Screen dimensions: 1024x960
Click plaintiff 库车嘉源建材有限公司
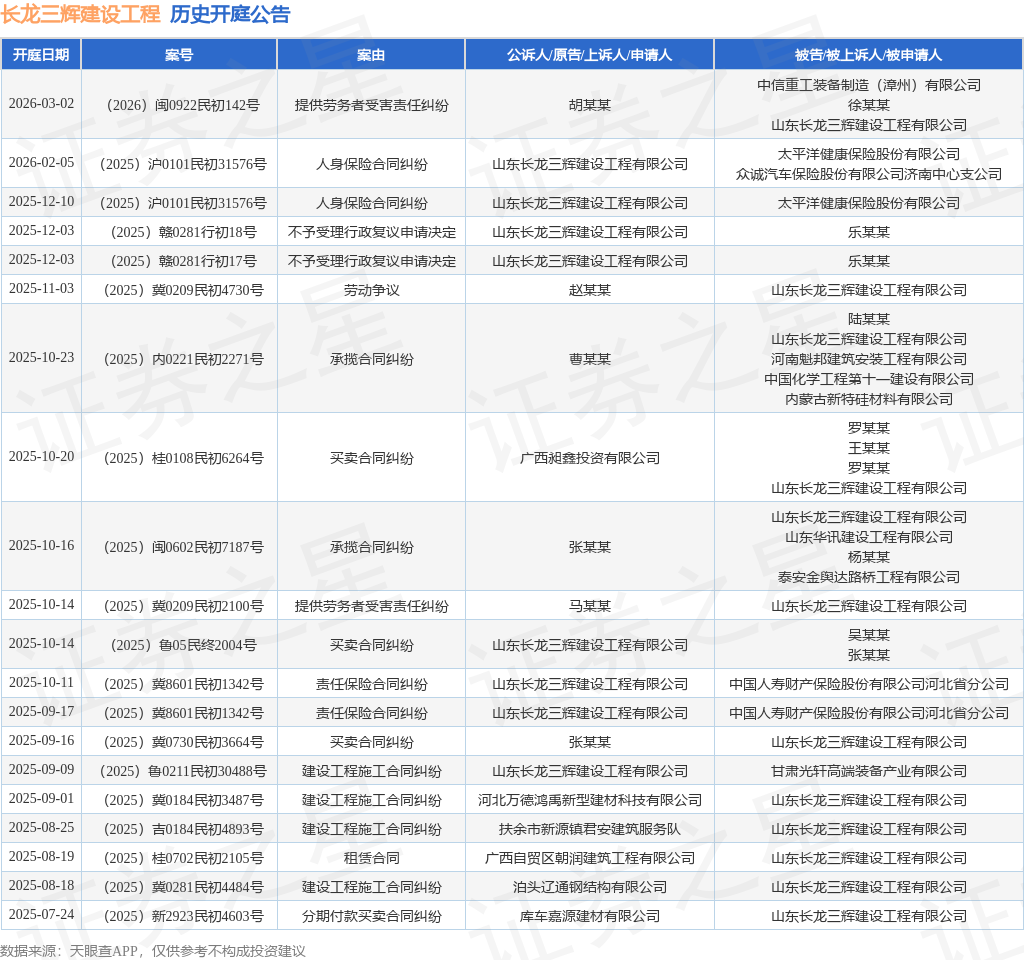pos(589,916)
